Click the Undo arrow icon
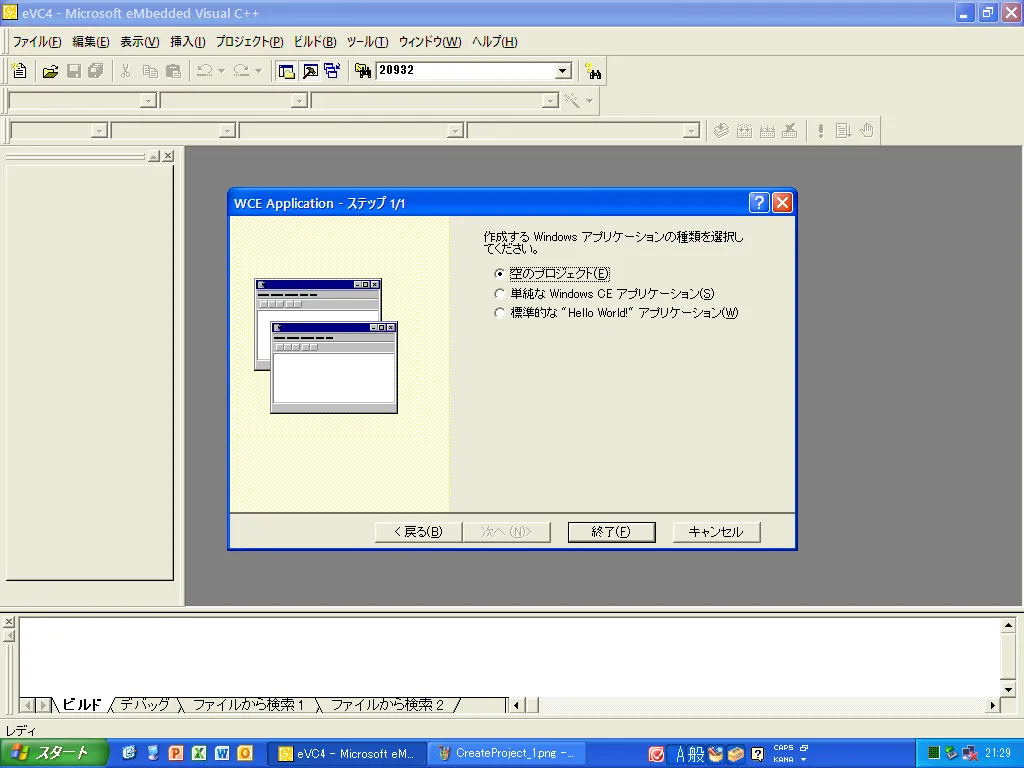This screenshot has width=1024, height=768. click(204, 71)
